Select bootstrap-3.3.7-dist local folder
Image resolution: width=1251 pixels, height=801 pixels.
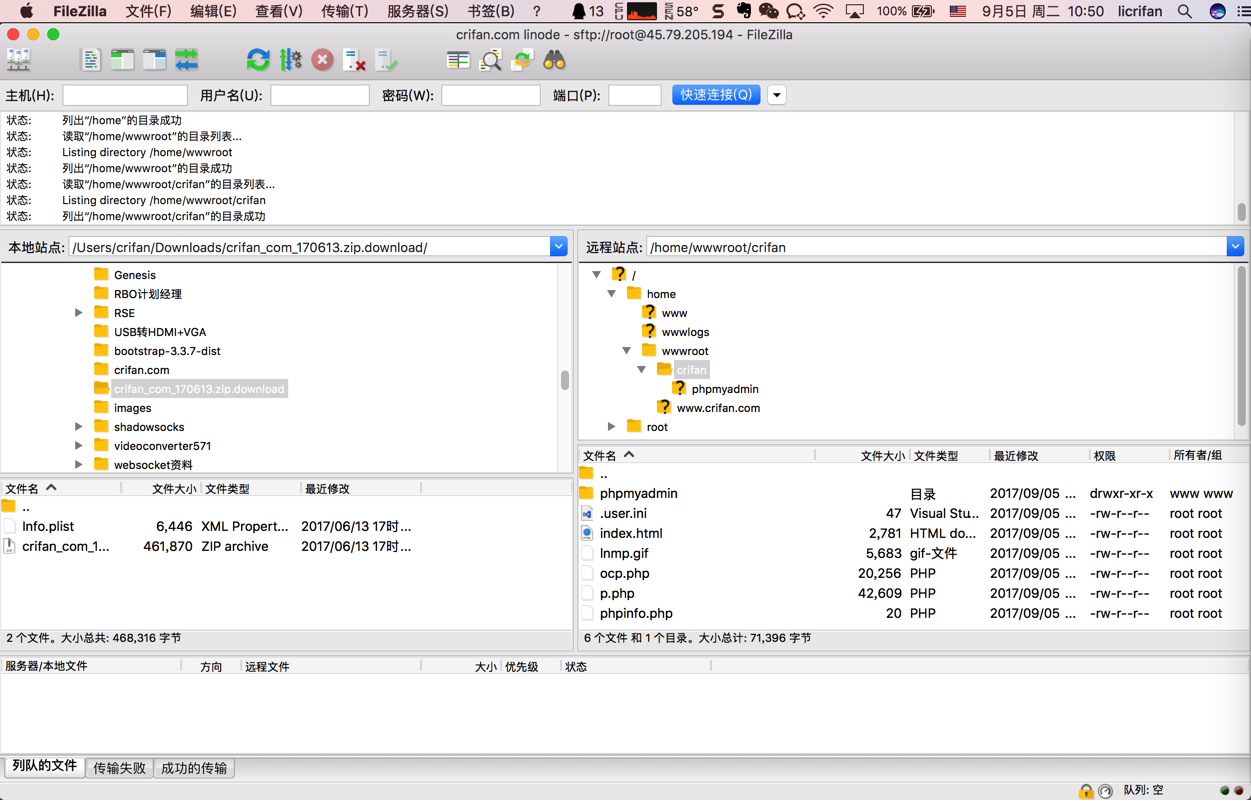(167, 351)
